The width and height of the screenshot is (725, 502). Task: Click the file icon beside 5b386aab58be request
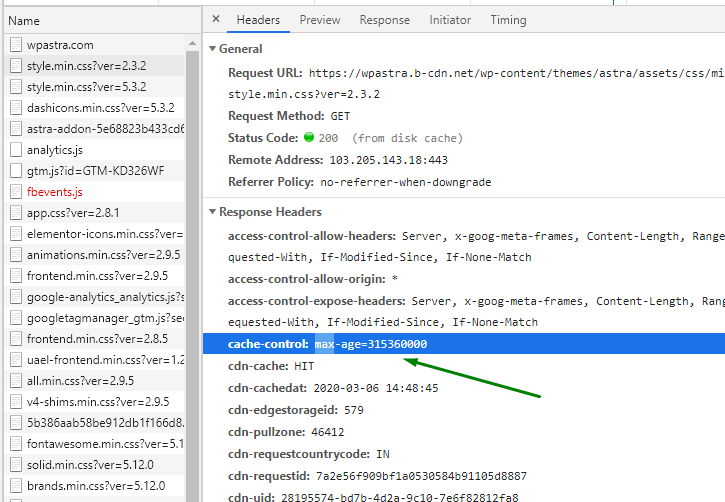(x=16, y=423)
